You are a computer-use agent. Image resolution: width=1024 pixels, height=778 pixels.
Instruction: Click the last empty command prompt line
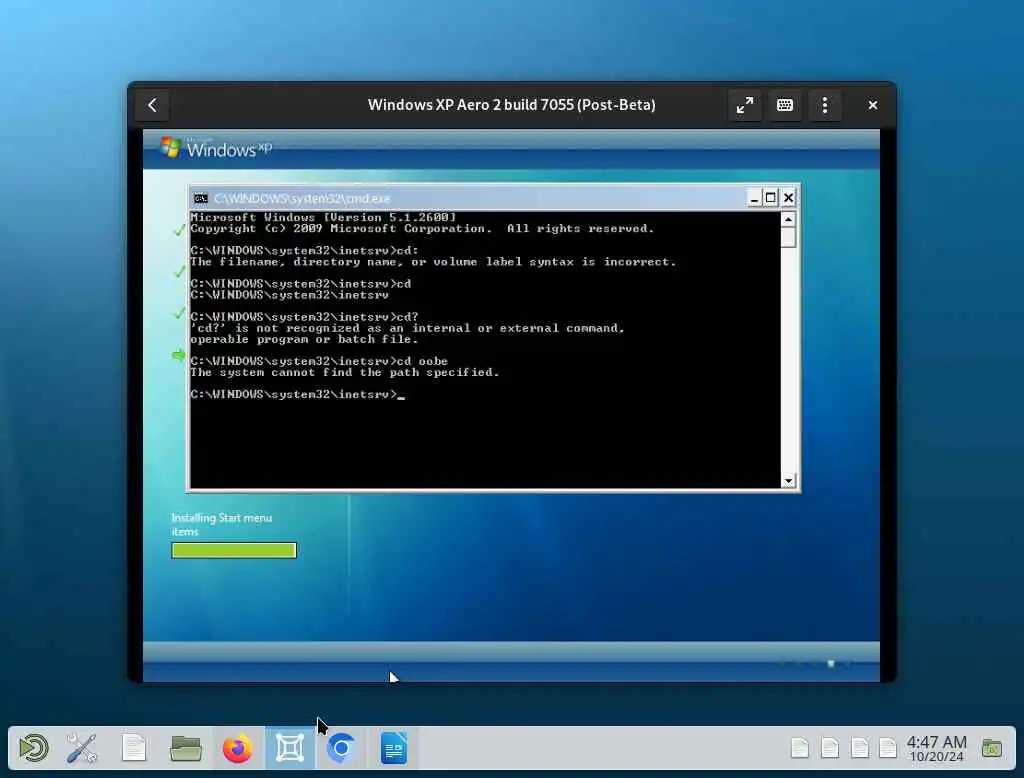(x=297, y=395)
